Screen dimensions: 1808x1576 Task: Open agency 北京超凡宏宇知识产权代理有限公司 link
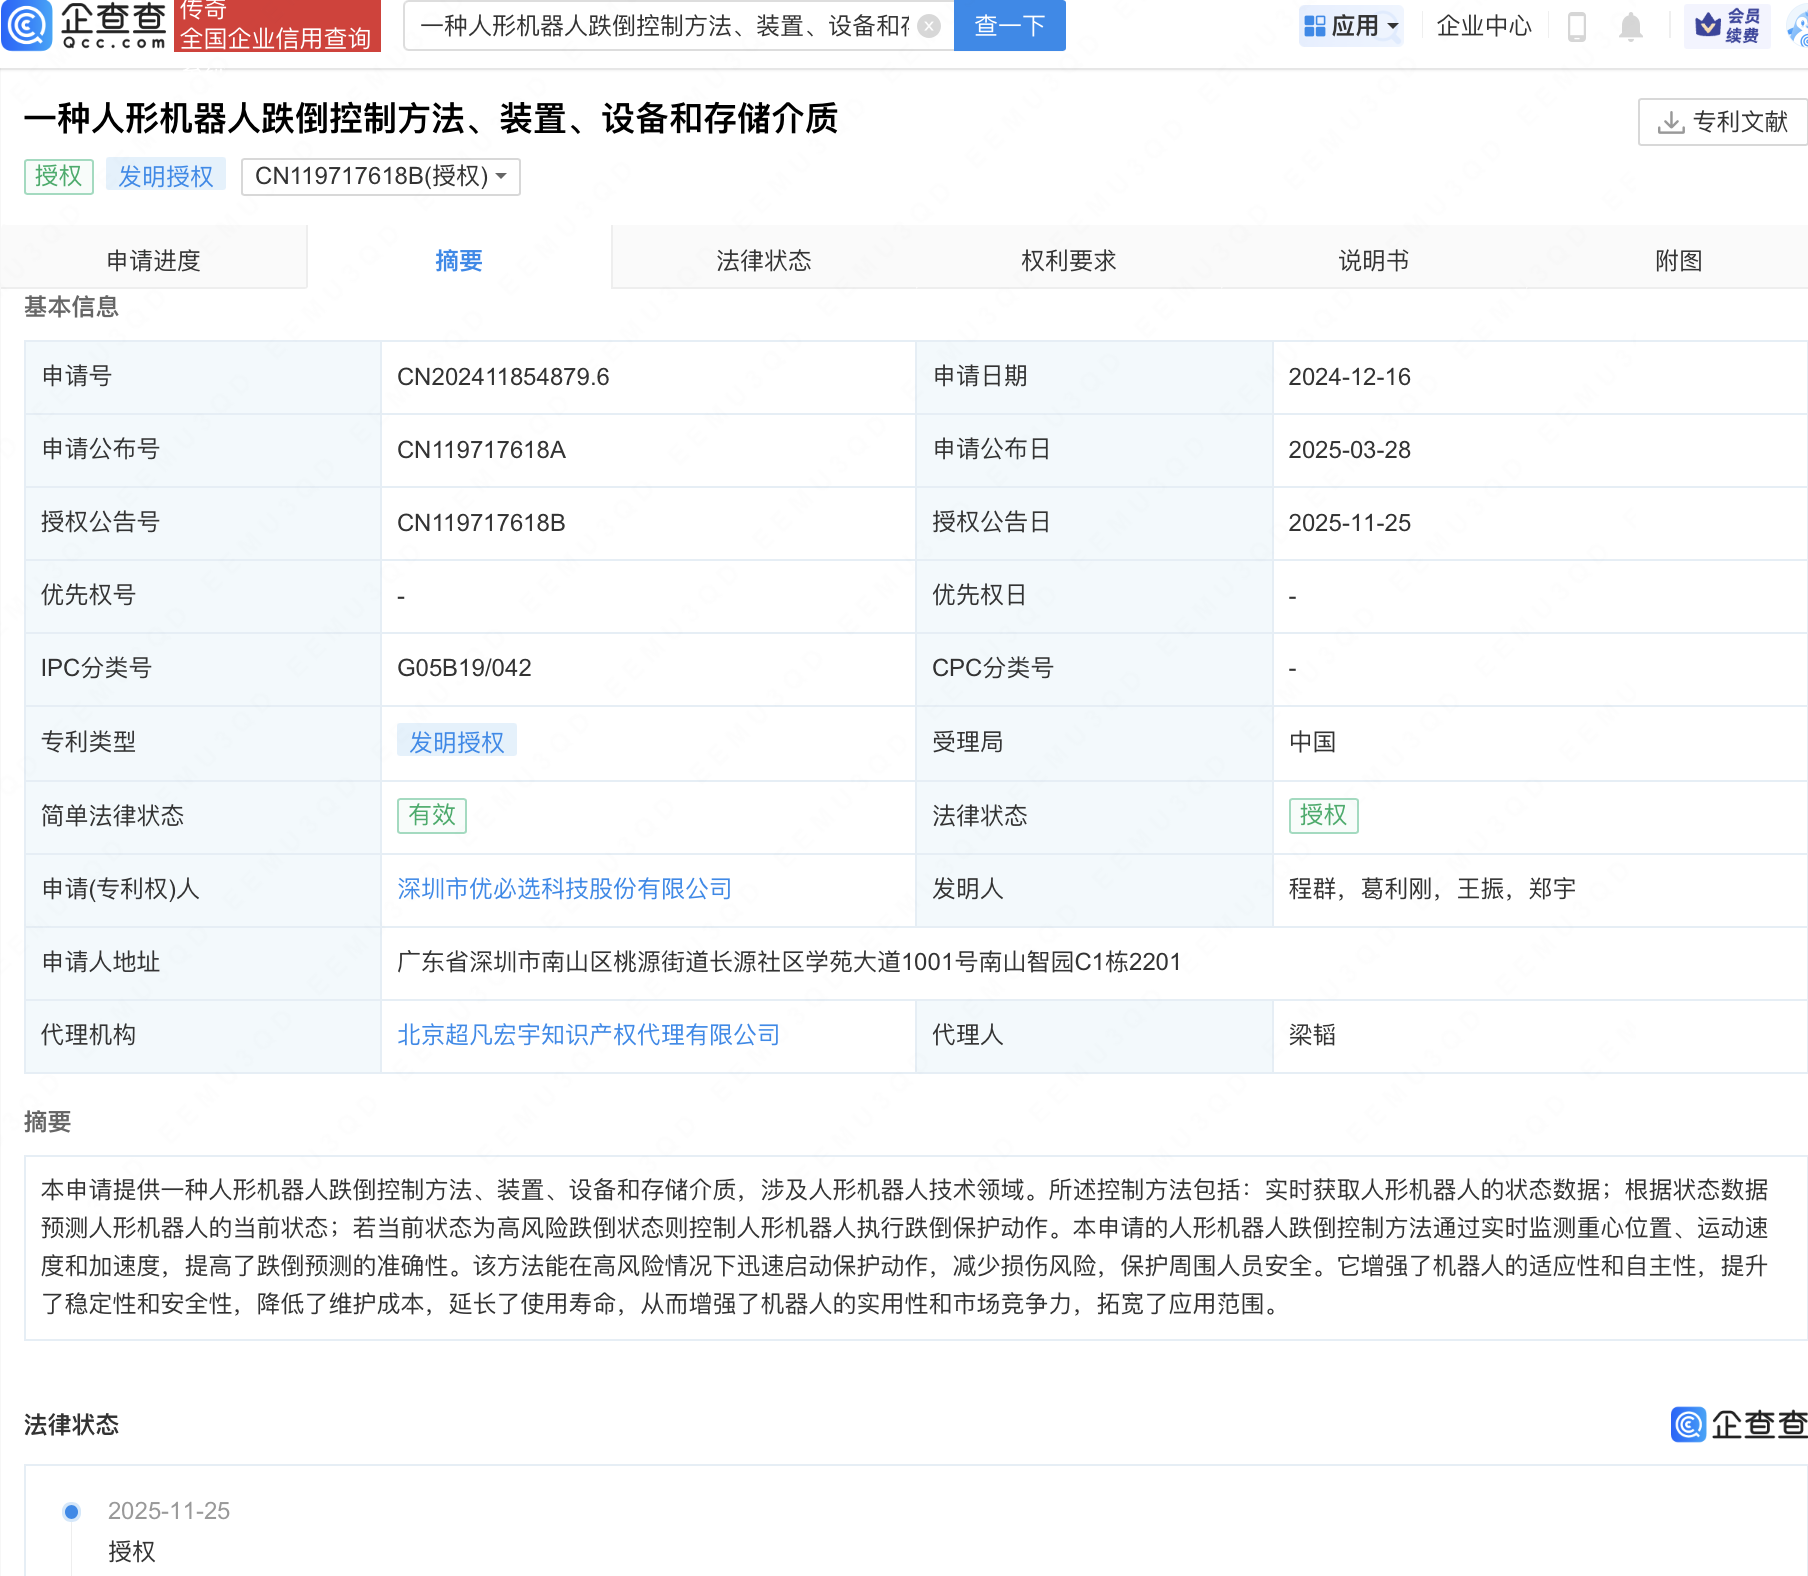[x=588, y=1035]
